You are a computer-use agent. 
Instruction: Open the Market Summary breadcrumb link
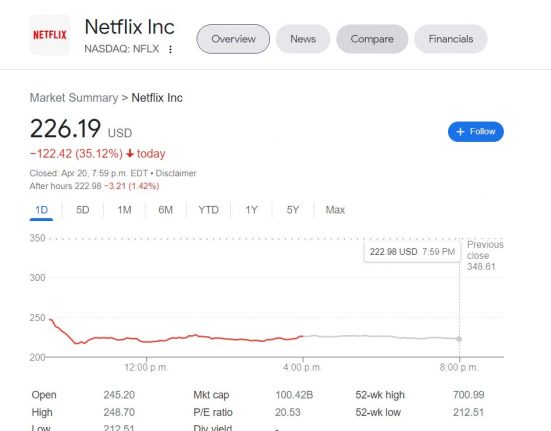click(x=74, y=98)
